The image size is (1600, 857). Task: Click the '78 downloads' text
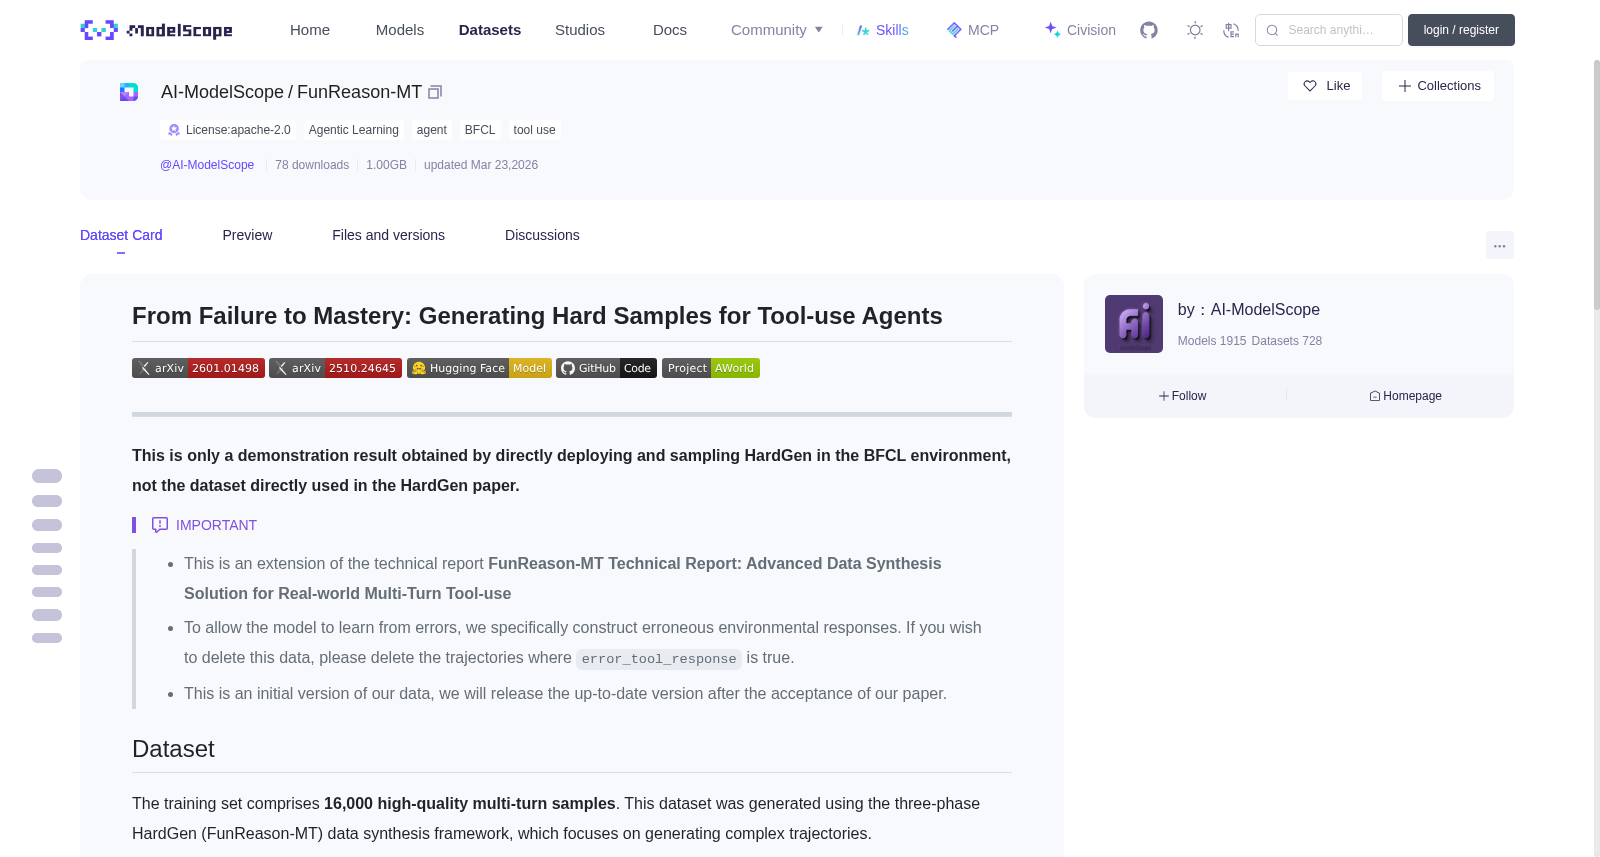(x=312, y=165)
